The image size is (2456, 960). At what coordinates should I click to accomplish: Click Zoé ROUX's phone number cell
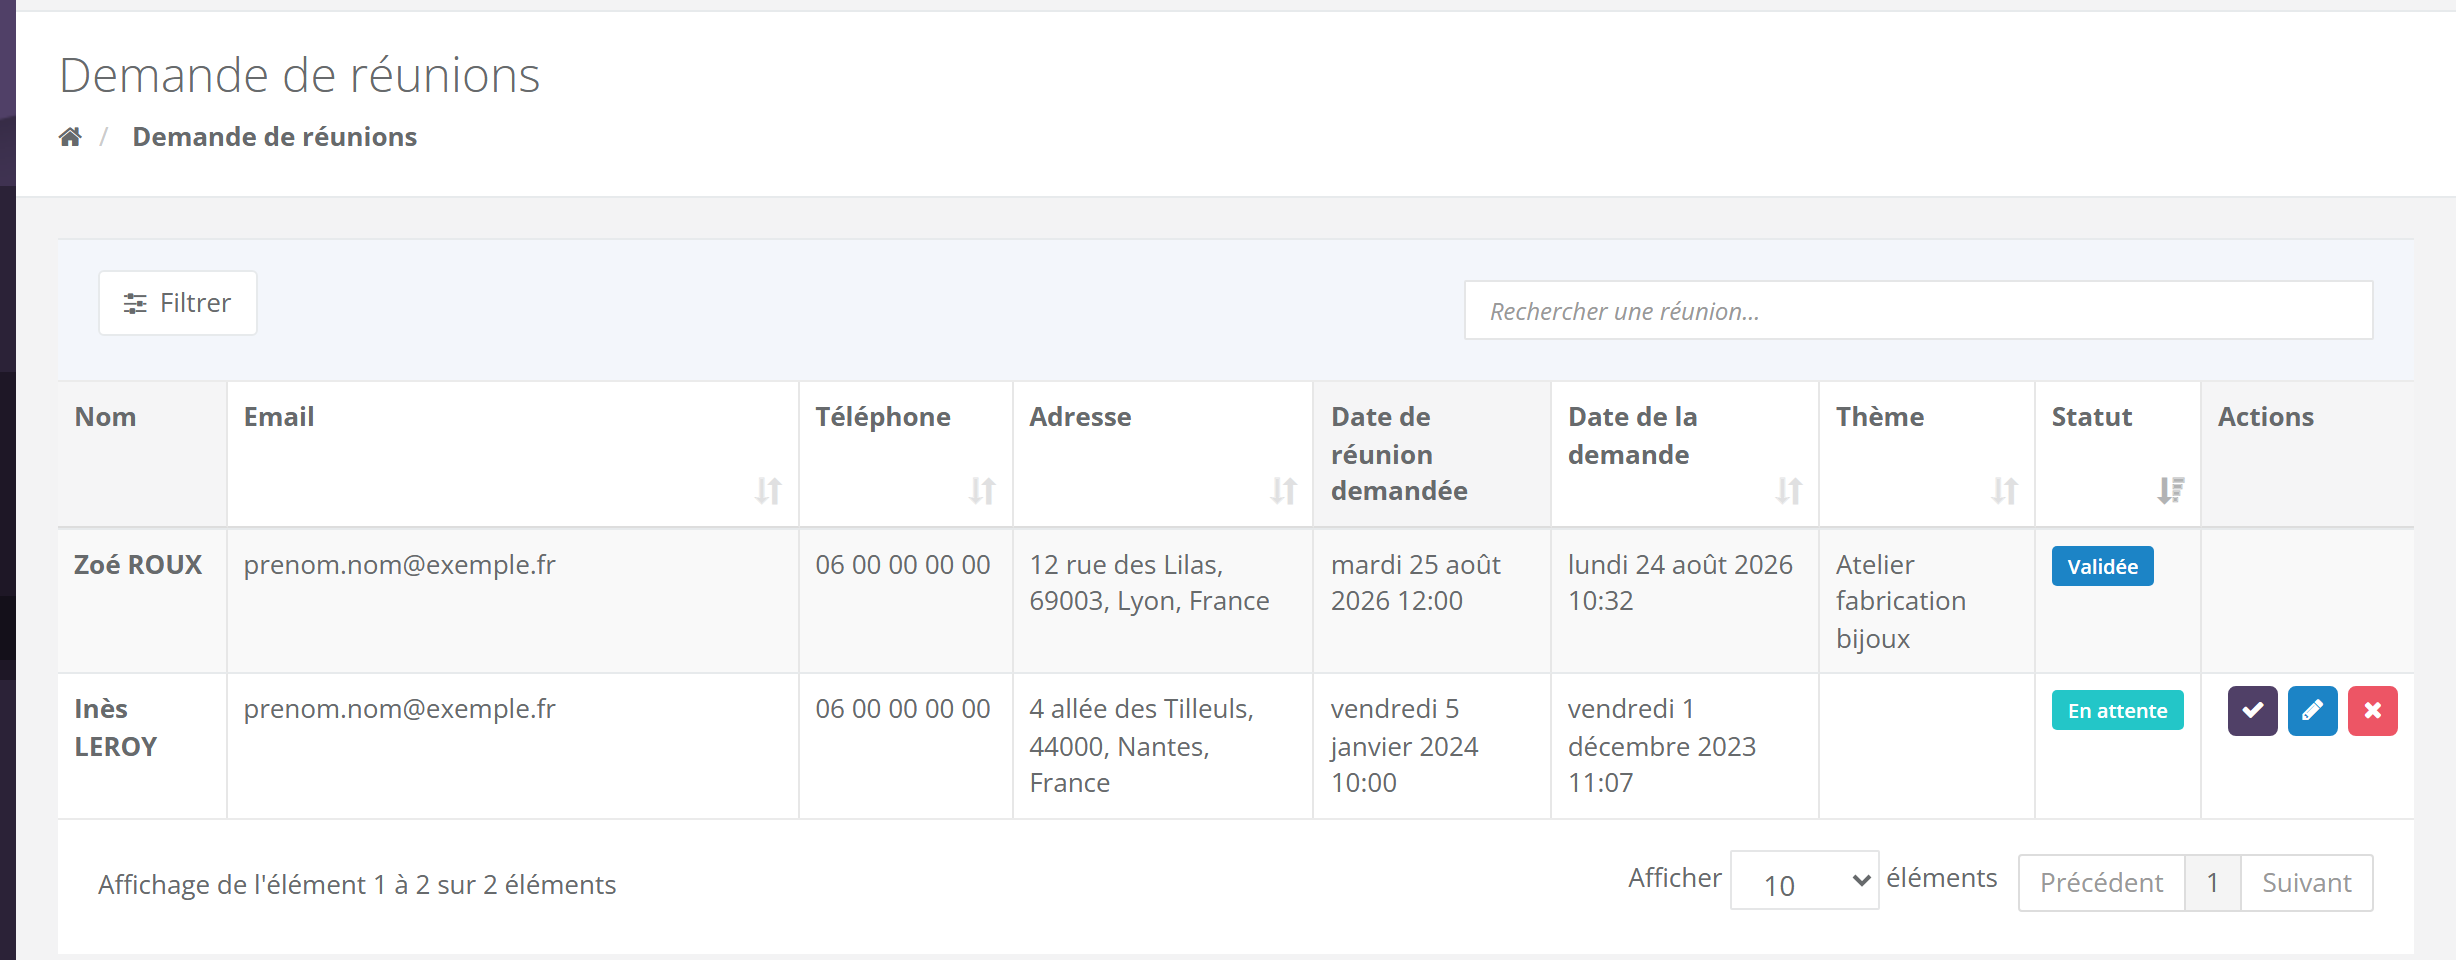pyautogui.click(x=906, y=601)
